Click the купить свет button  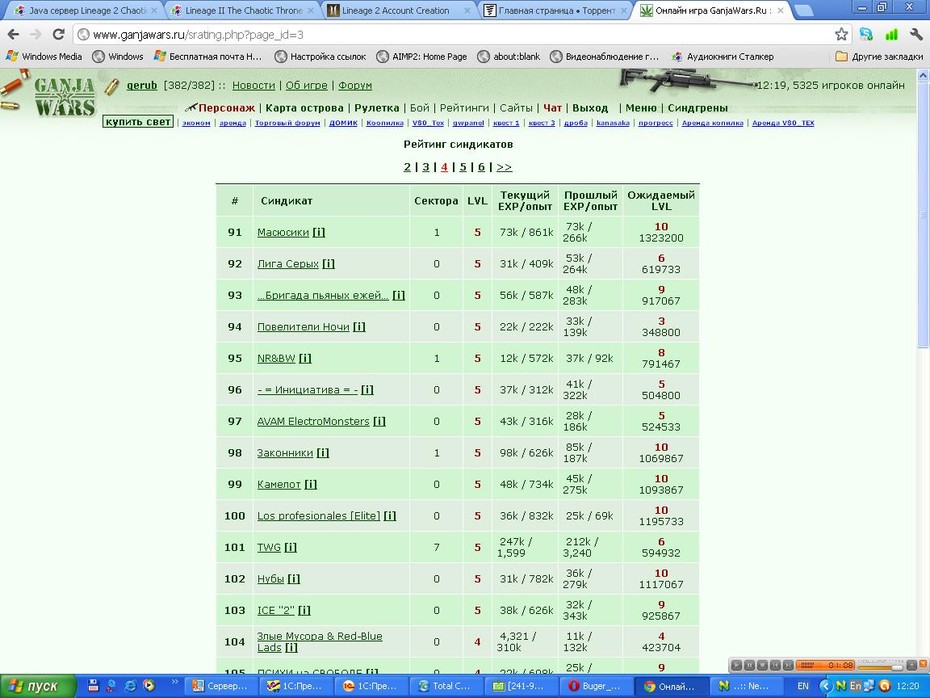coord(138,122)
